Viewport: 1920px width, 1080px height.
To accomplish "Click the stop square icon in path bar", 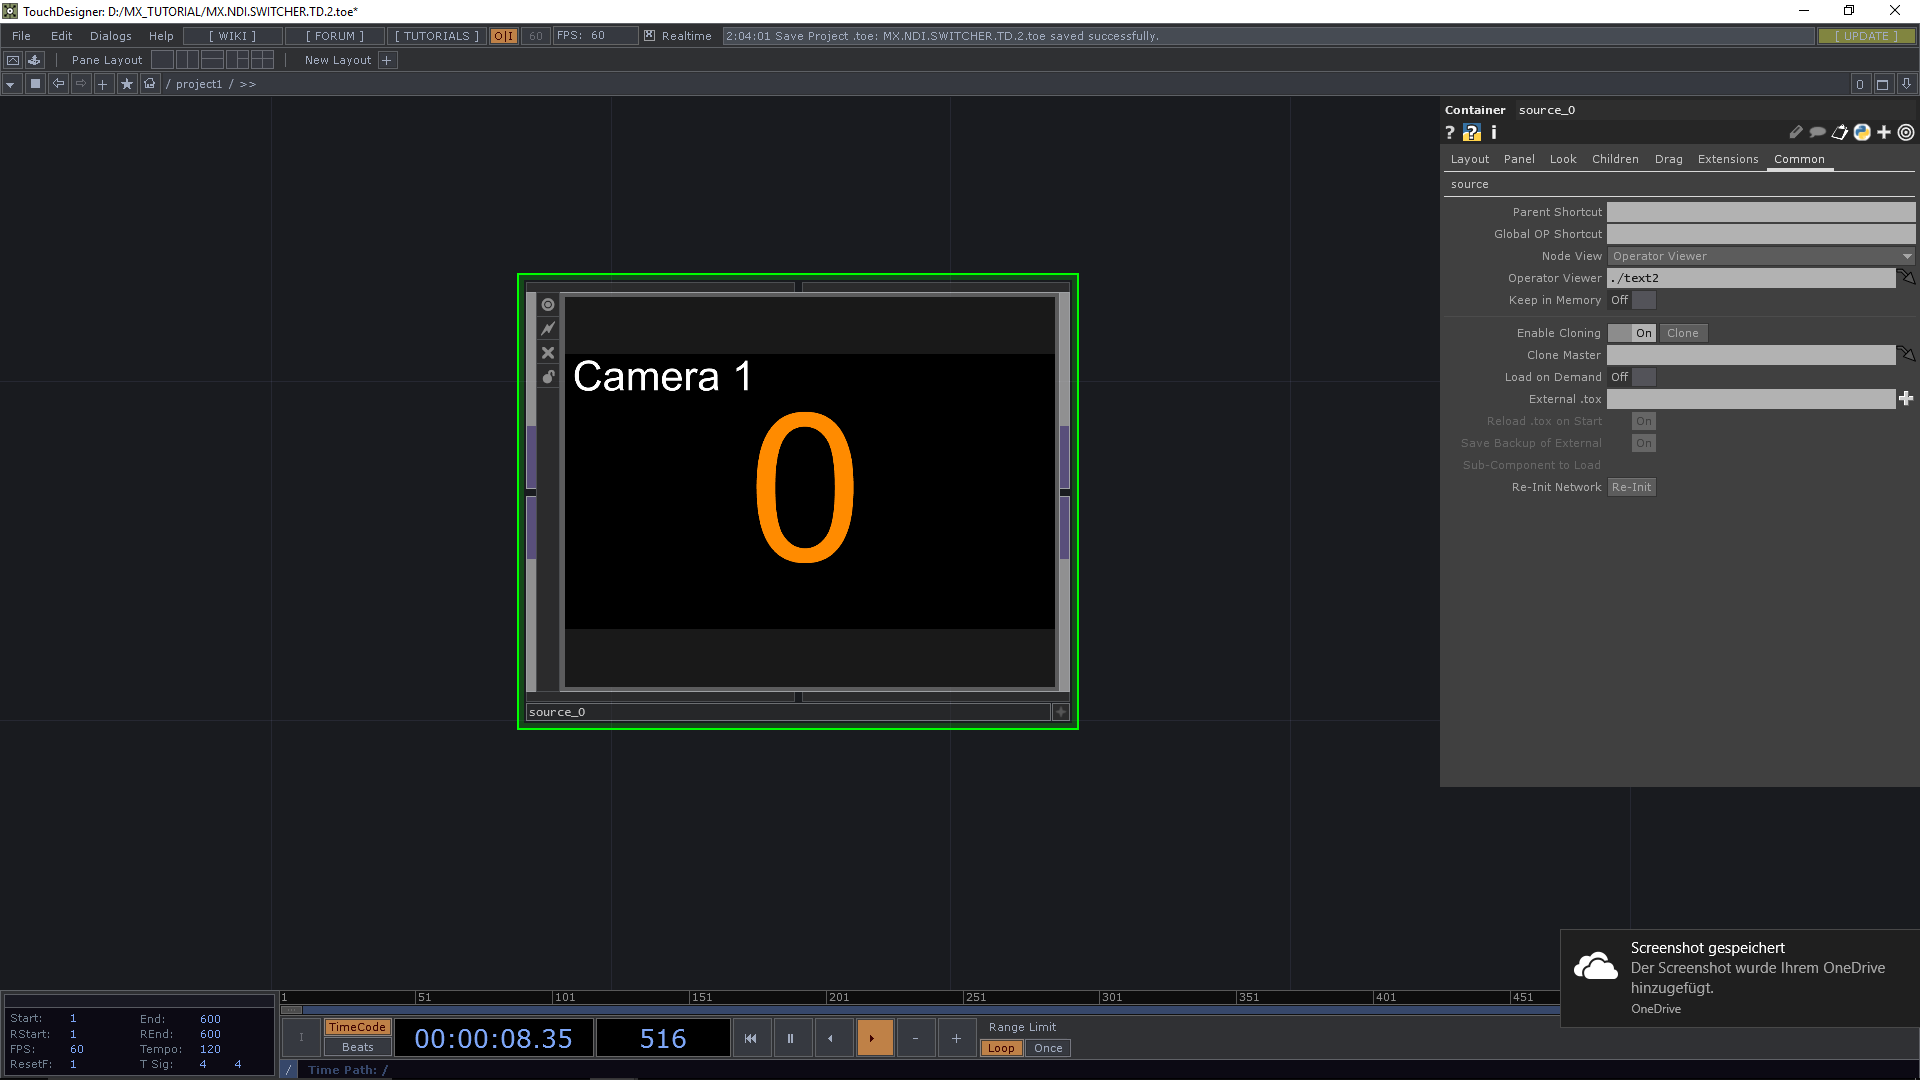I will coord(35,84).
